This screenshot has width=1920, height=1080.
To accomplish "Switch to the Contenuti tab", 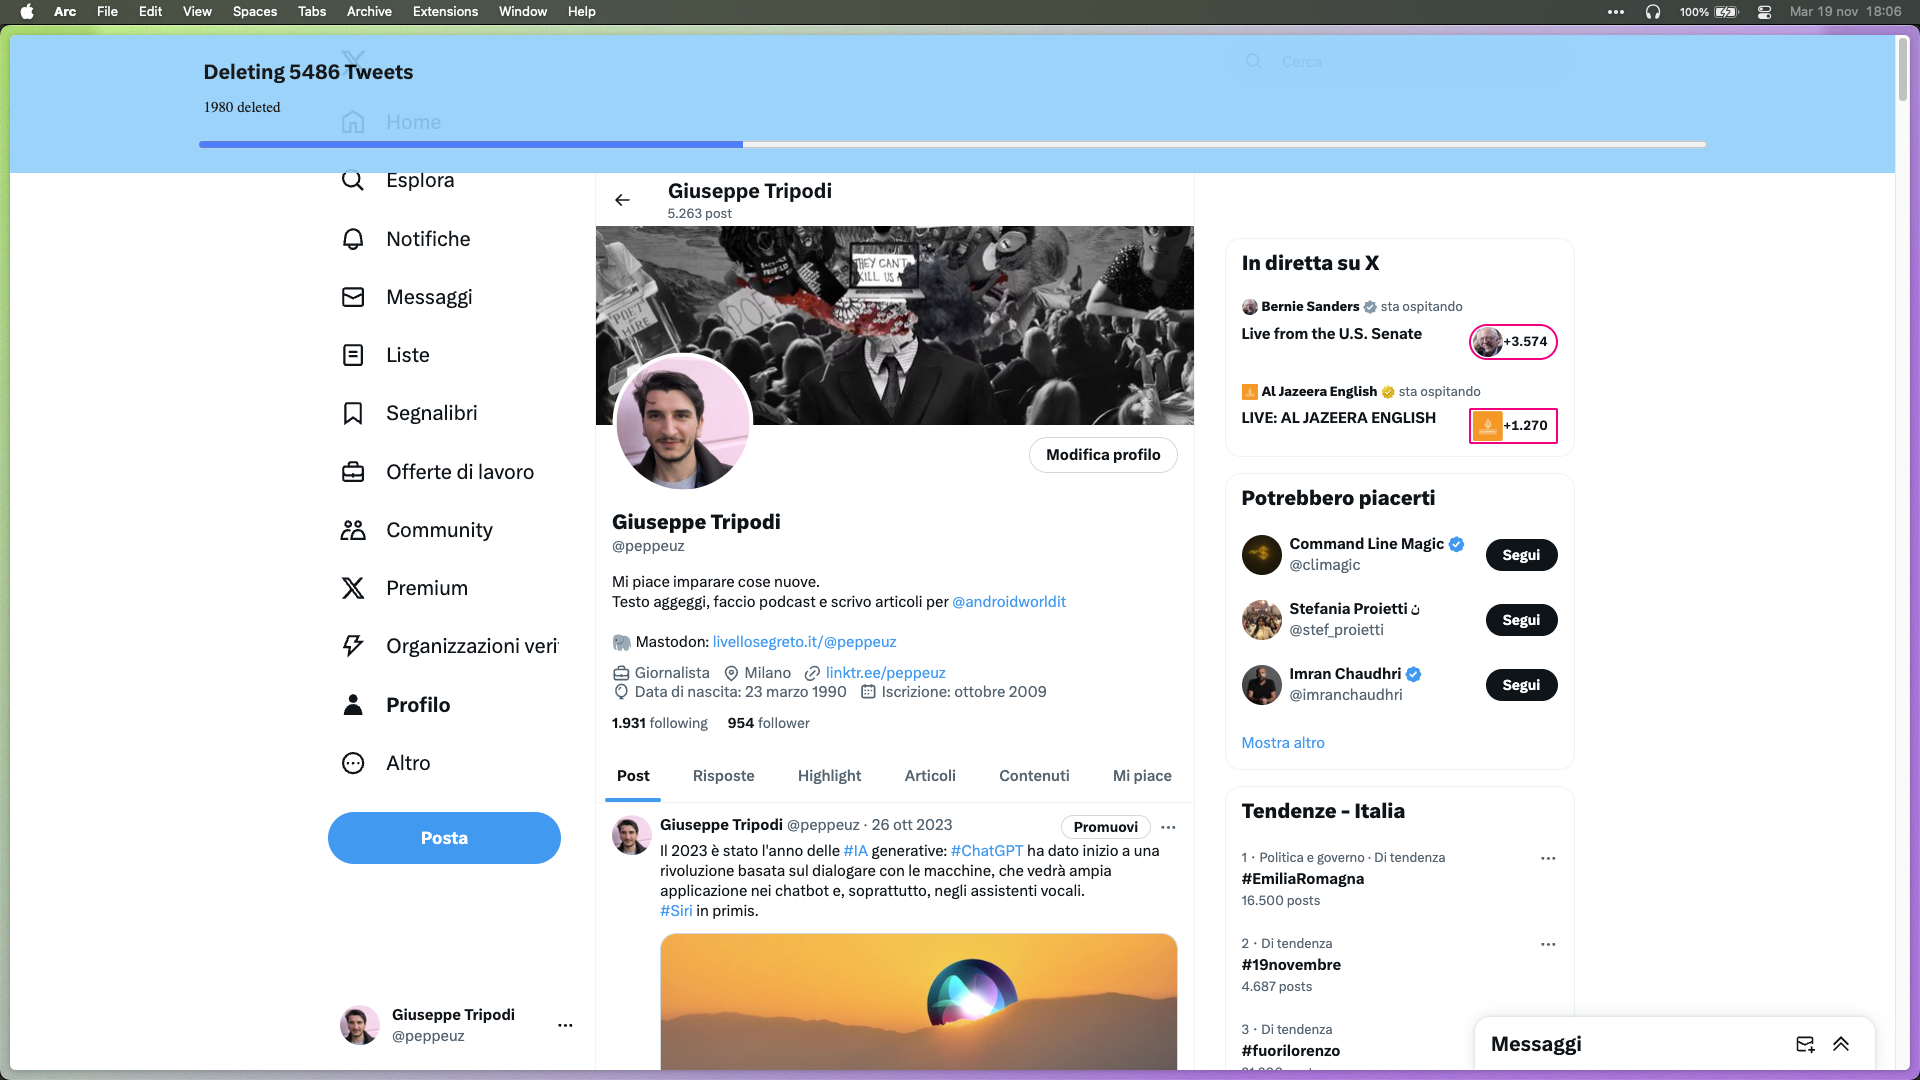I will tap(1034, 776).
